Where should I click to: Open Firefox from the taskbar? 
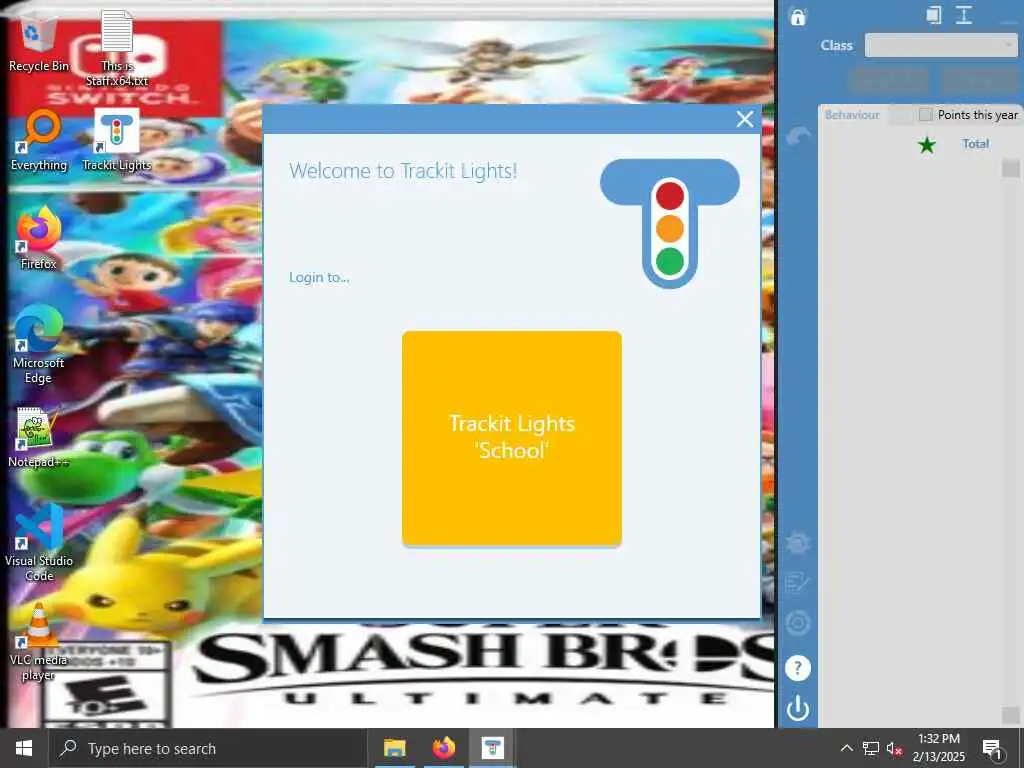443,748
